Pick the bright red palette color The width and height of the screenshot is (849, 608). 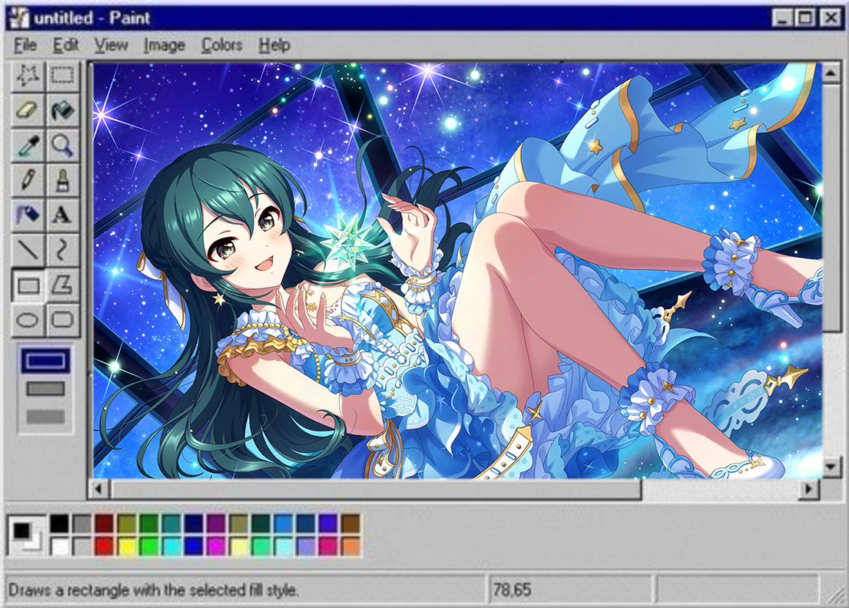point(104,546)
